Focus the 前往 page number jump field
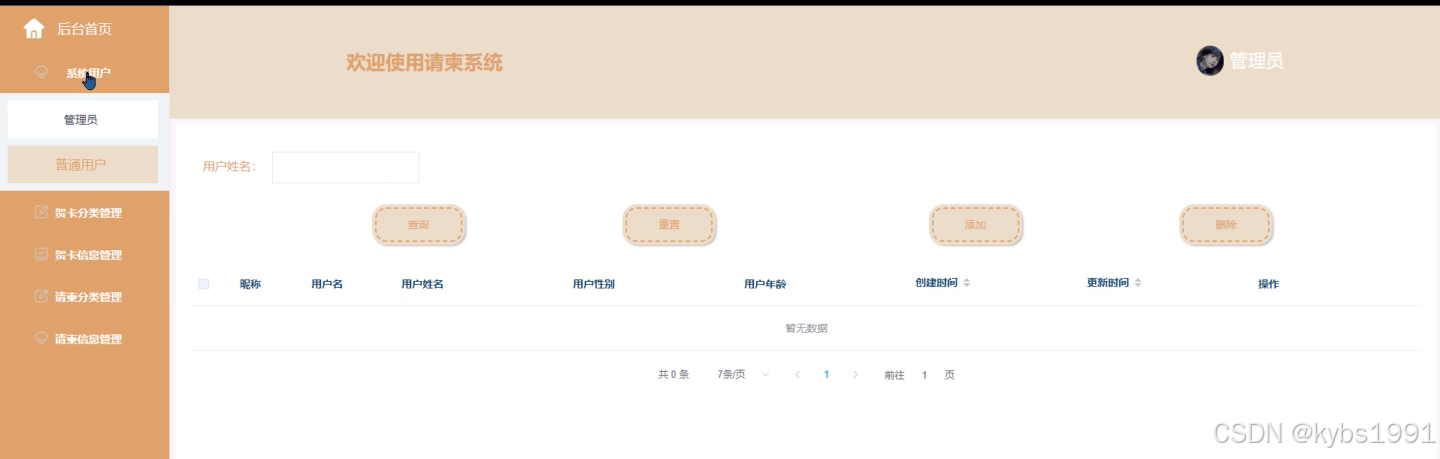This screenshot has width=1440, height=459. tap(924, 375)
